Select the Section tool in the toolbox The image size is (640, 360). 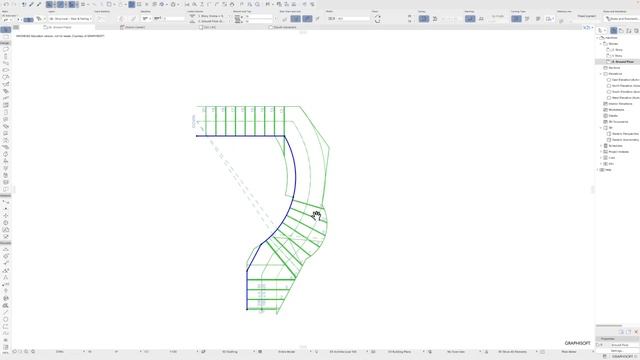(x=6, y=202)
